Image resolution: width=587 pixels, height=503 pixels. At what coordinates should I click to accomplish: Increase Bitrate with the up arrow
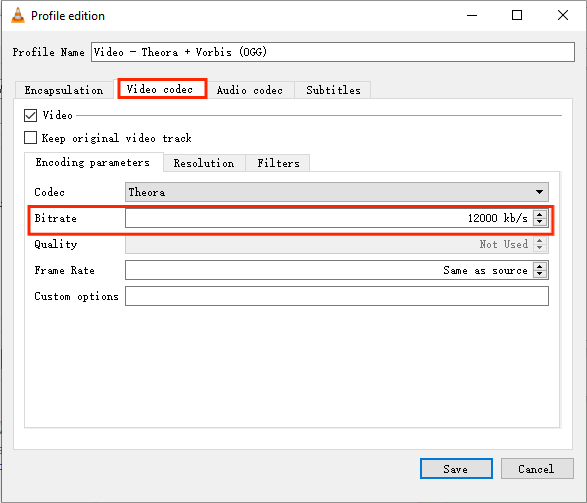point(539,214)
